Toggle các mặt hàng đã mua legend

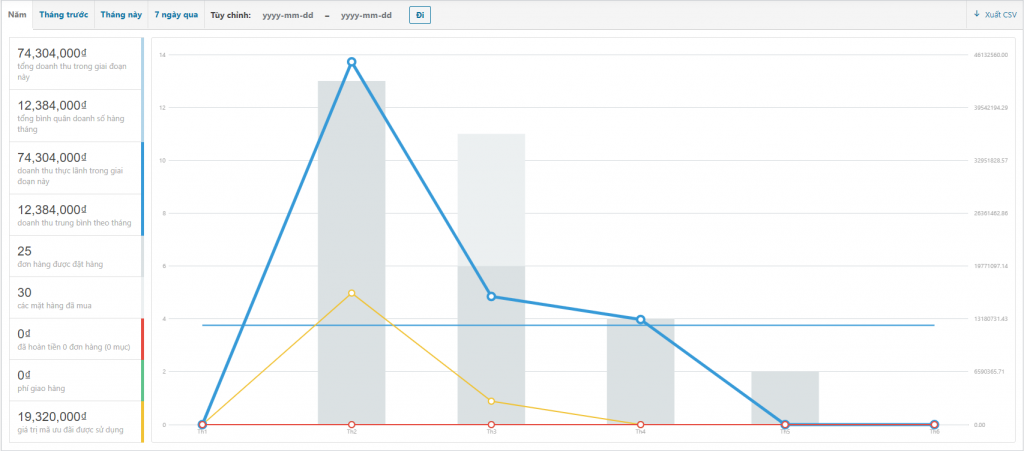coord(76,298)
